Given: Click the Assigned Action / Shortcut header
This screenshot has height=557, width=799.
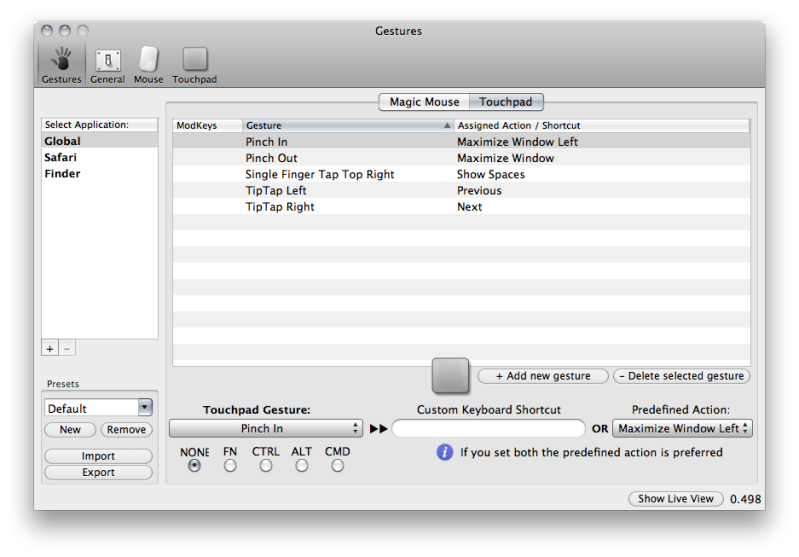Looking at the screenshot, I should pyautogui.click(x=602, y=125).
